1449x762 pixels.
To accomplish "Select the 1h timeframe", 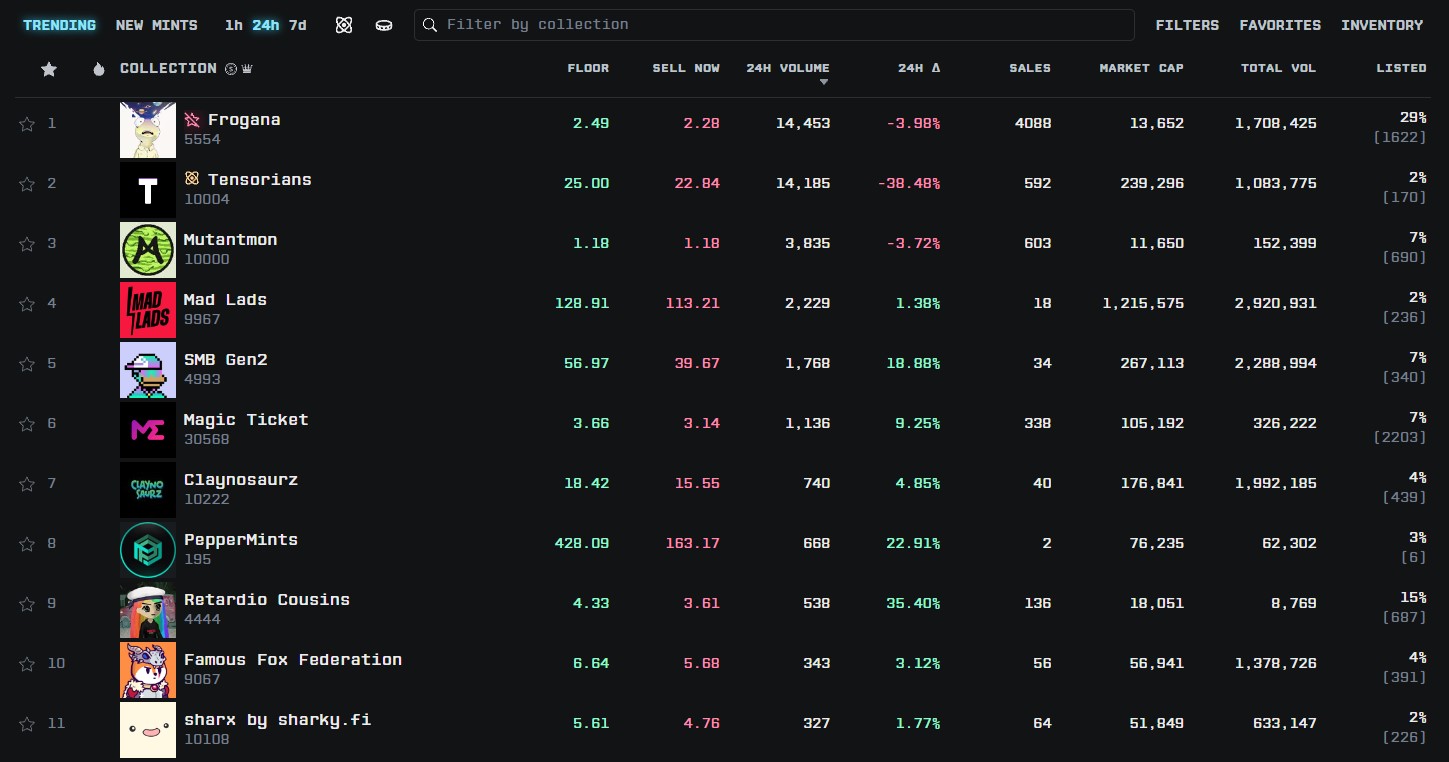I will (x=234, y=25).
